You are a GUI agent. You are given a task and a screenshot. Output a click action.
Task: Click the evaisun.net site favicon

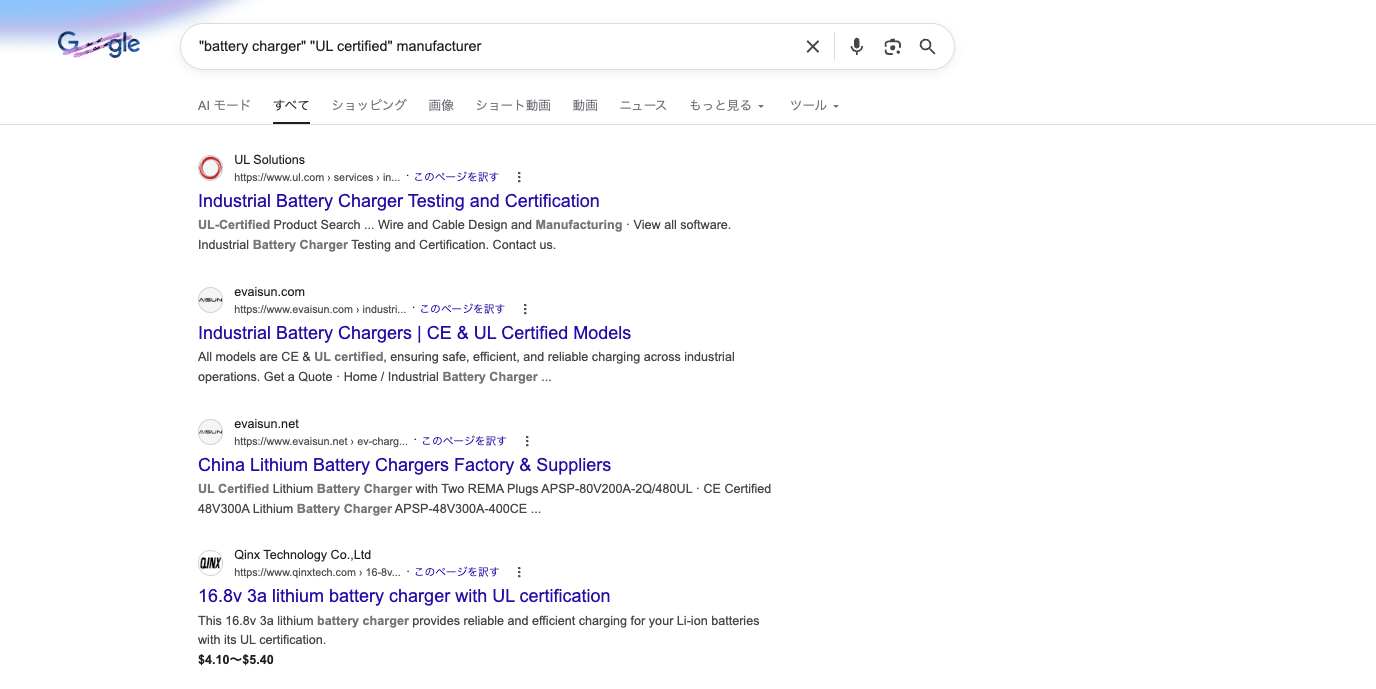(x=210, y=431)
